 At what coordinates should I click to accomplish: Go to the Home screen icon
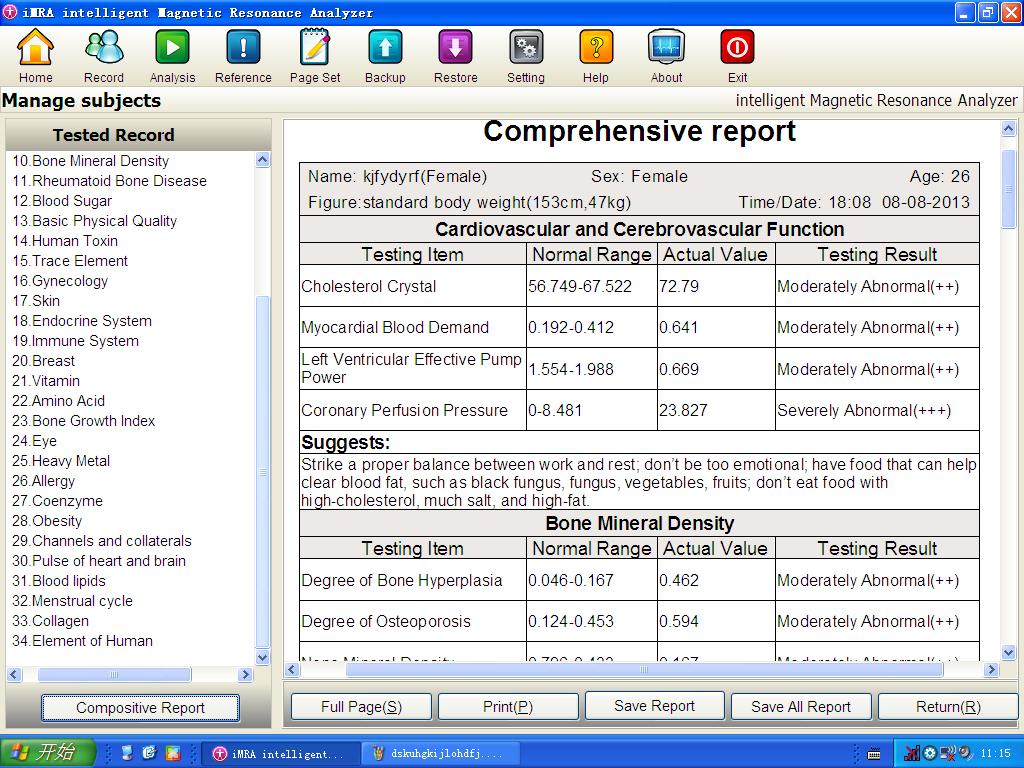coord(35,47)
